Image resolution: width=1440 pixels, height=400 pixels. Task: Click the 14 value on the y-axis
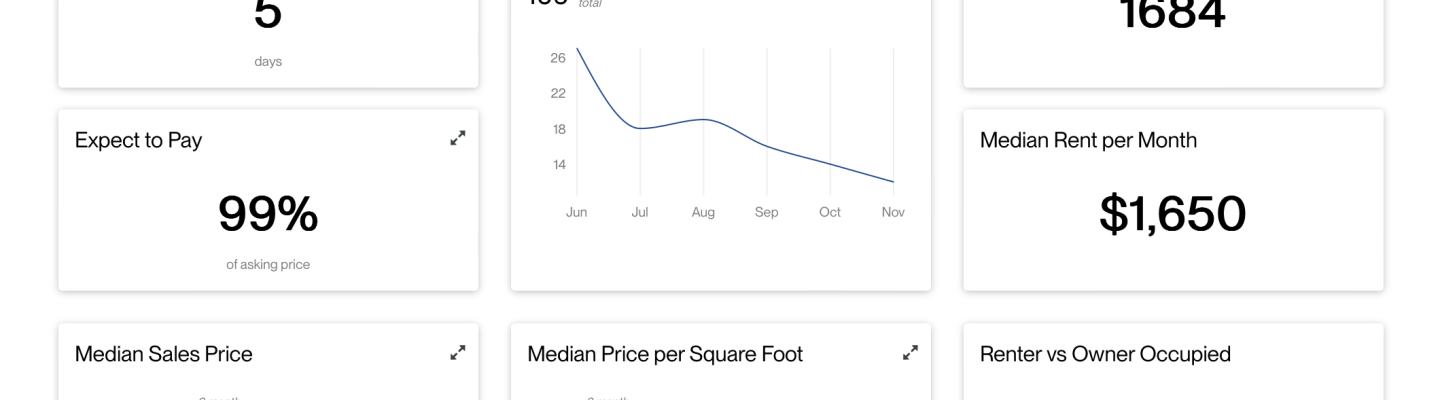[558, 164]
